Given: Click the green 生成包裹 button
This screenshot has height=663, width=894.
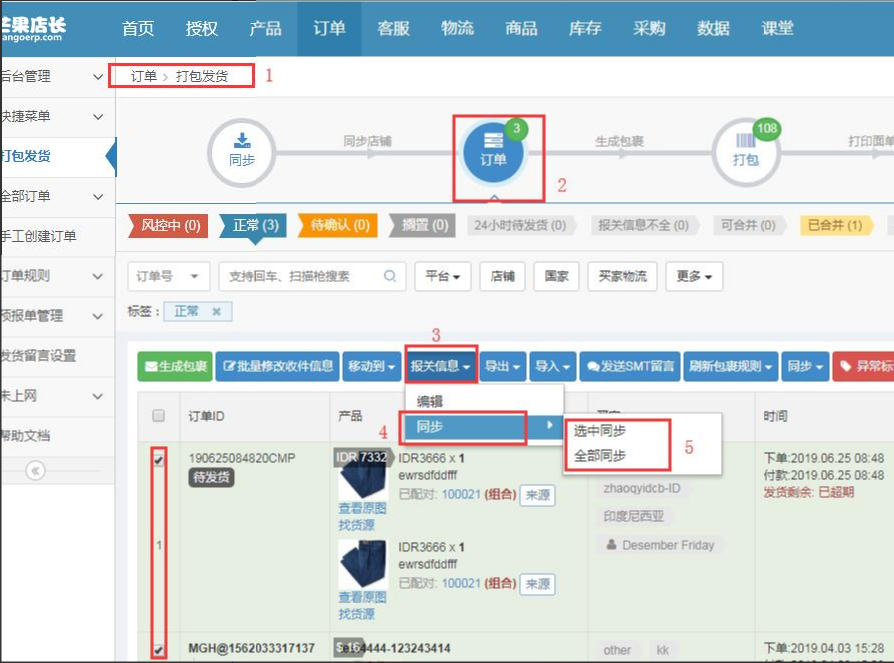Looking at the screenshot, I should click(x=175, y=367).
